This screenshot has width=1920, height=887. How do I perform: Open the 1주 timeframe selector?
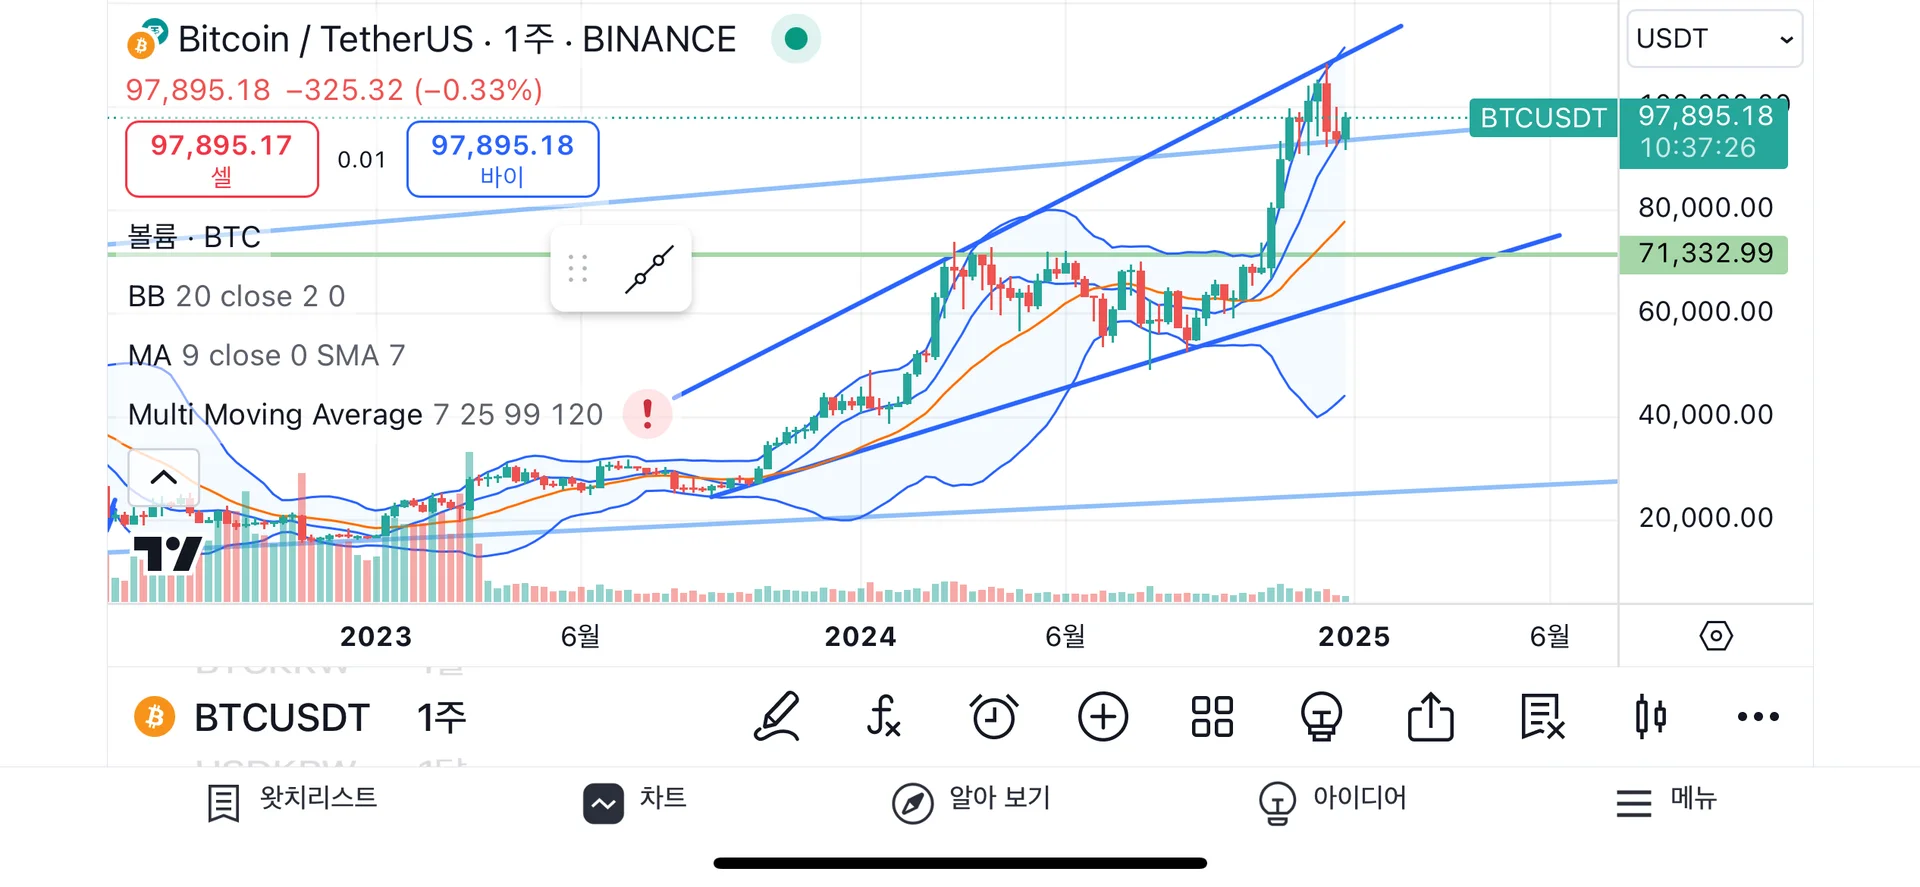click(441, 717)
